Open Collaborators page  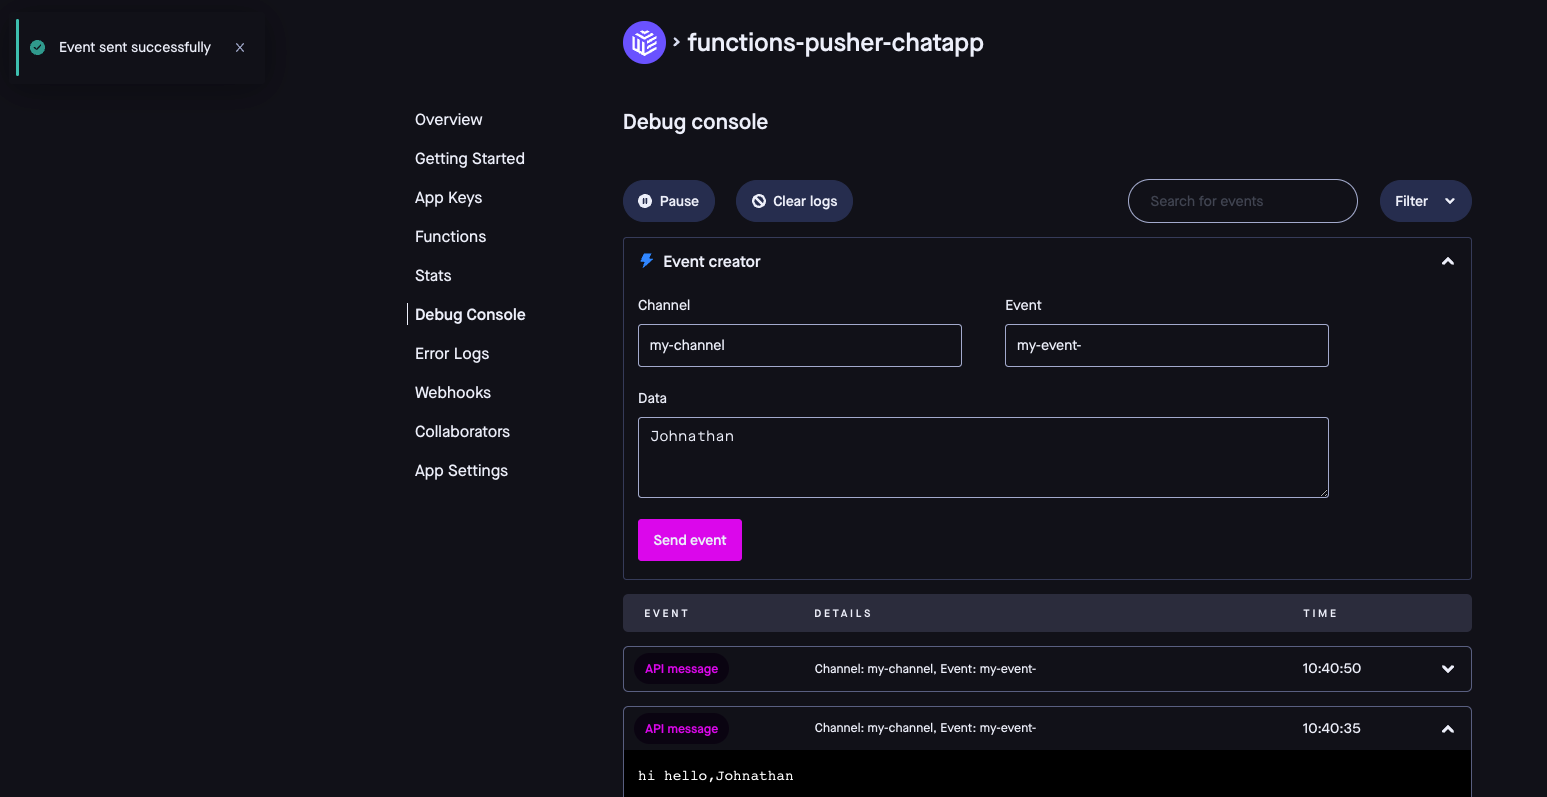point(462,431)
